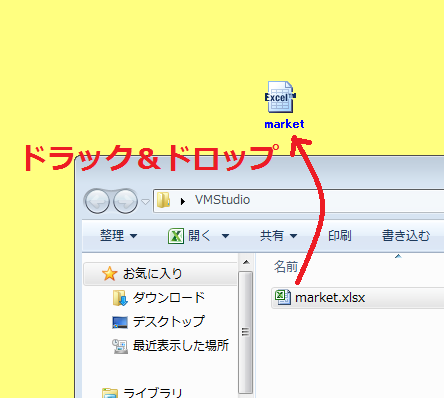The height and width of the screenshot is (398, 444).
Task: Click the 書き込む toolbar button
Action: [406, 236]
